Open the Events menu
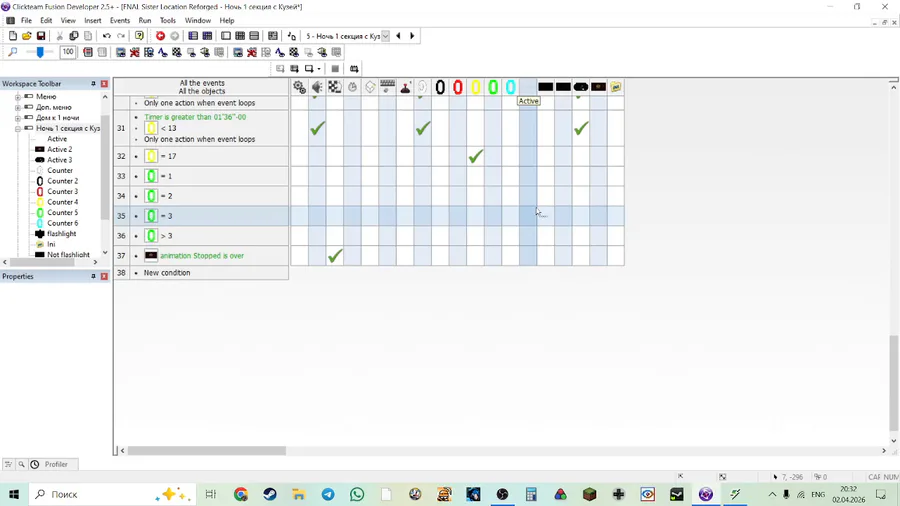900x506 pixels. click(120, 20)
